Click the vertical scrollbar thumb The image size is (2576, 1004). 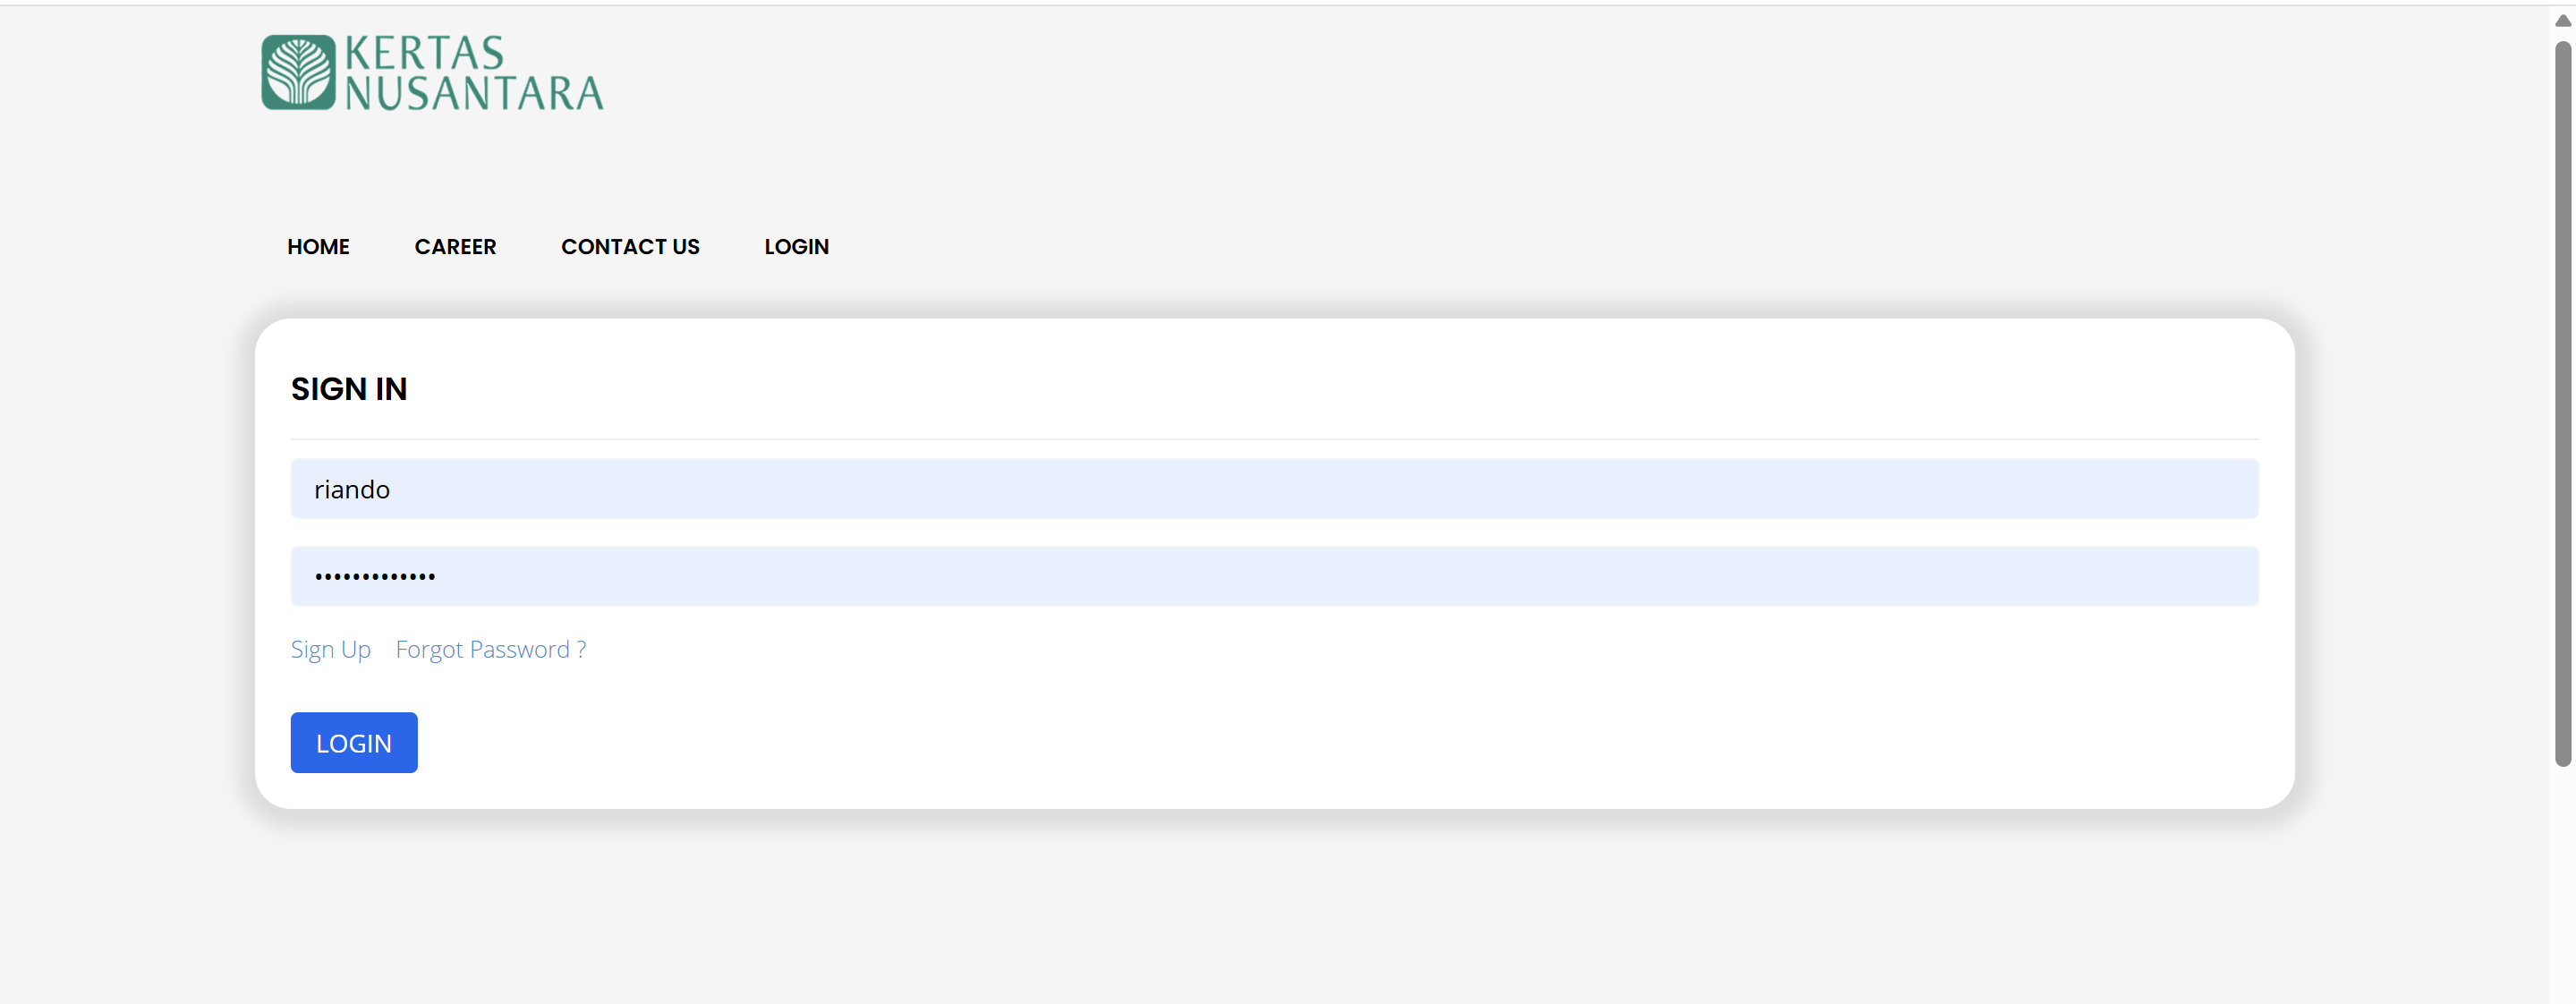(x=2562, y=400)
